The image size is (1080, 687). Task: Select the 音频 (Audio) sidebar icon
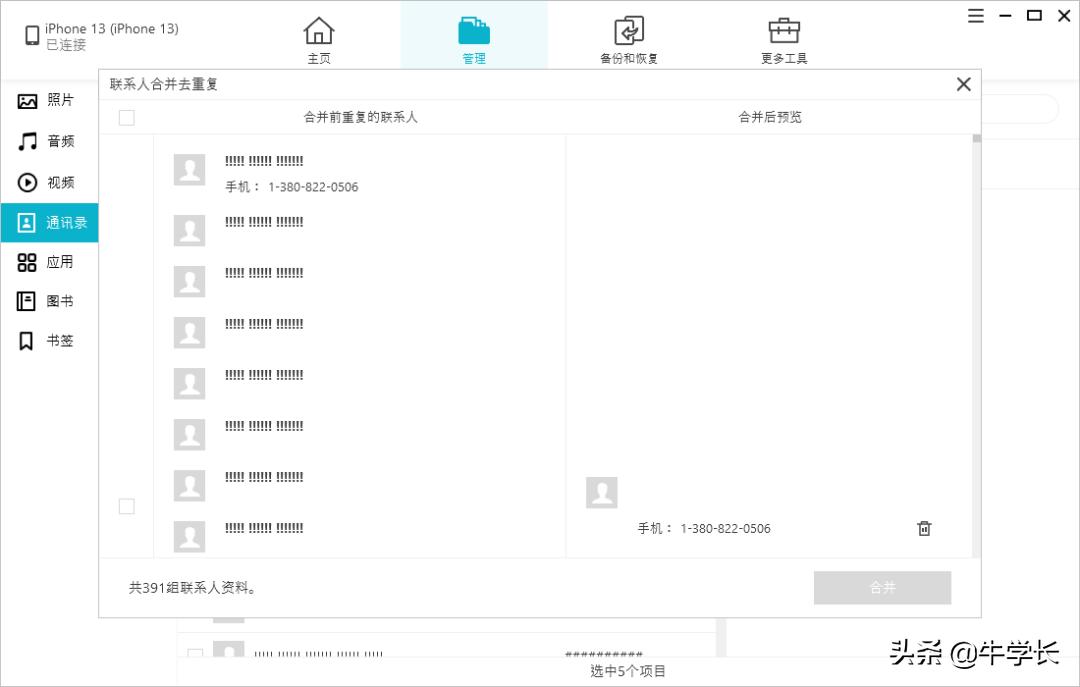(x=48, y=140)
